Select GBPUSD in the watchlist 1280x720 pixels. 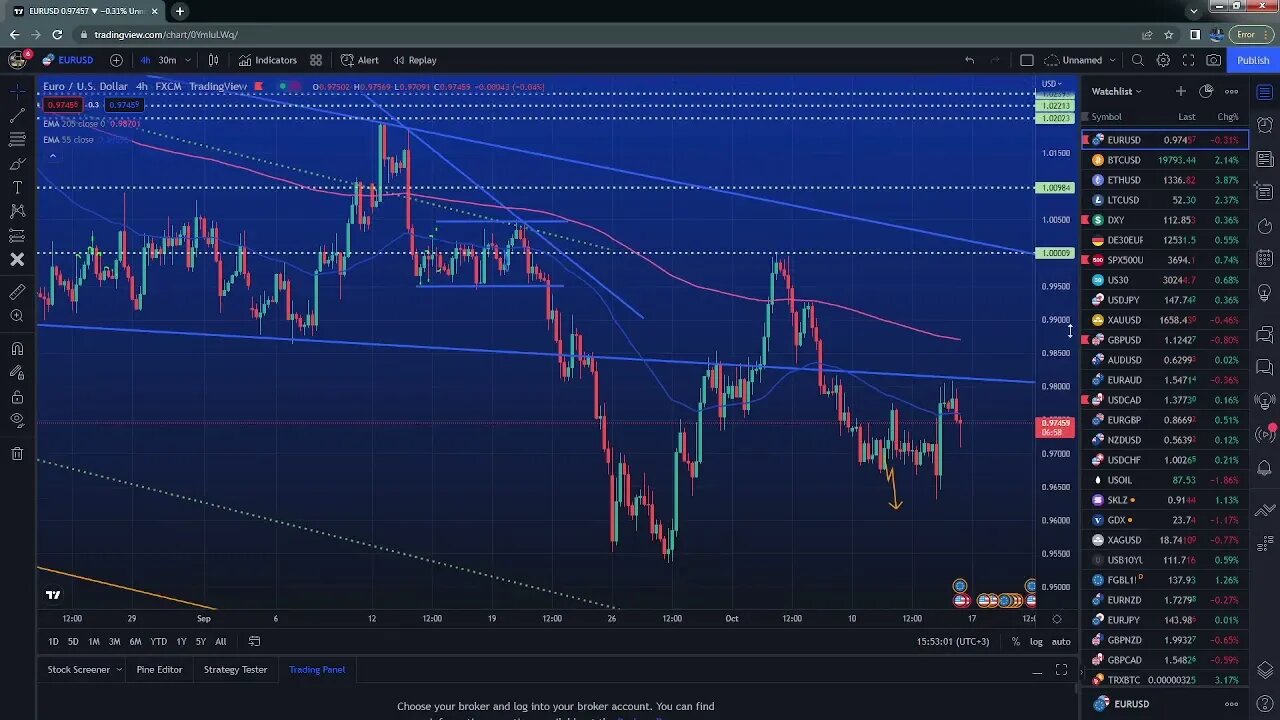pyautogui.click(x=1165, y=340)
